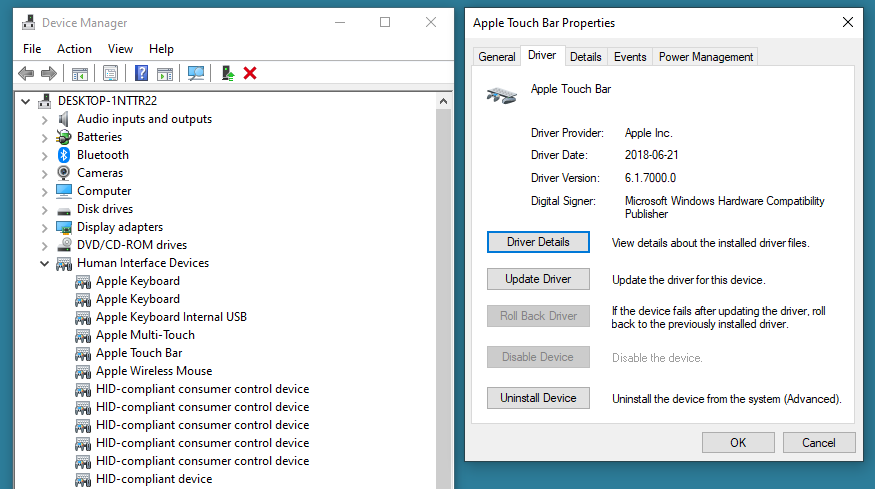Viewport: 875px width, 489px height.
Task: Expand the Display adapters category
Action: [45, 227]
